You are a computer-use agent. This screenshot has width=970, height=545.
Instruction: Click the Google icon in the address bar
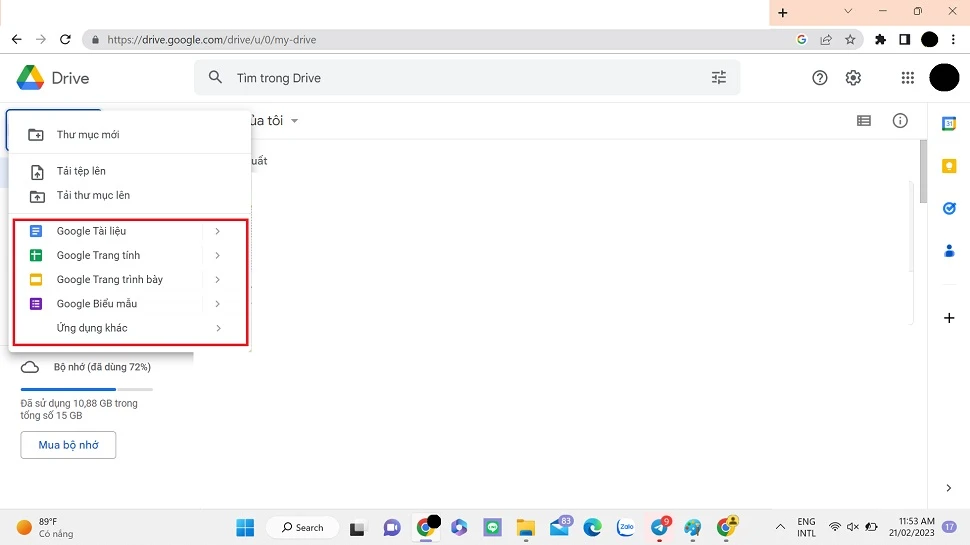802,40
